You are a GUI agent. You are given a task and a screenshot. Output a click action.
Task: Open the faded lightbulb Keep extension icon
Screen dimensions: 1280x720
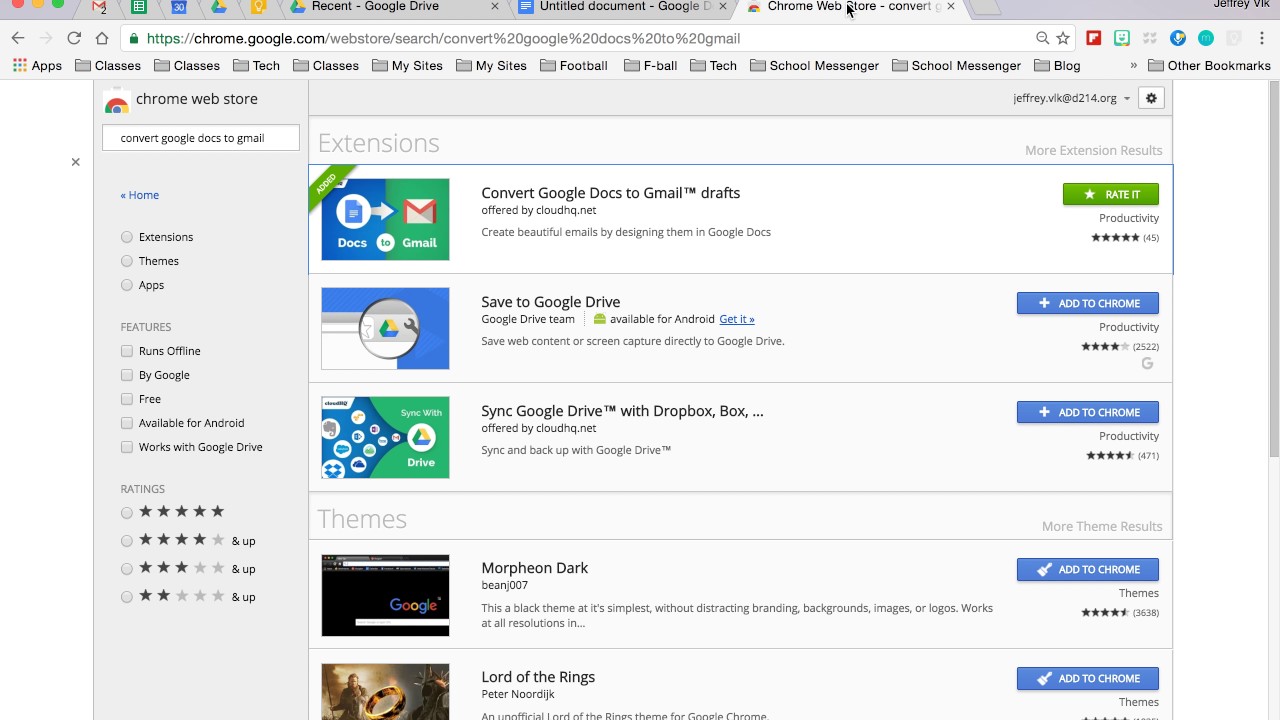1234,38
